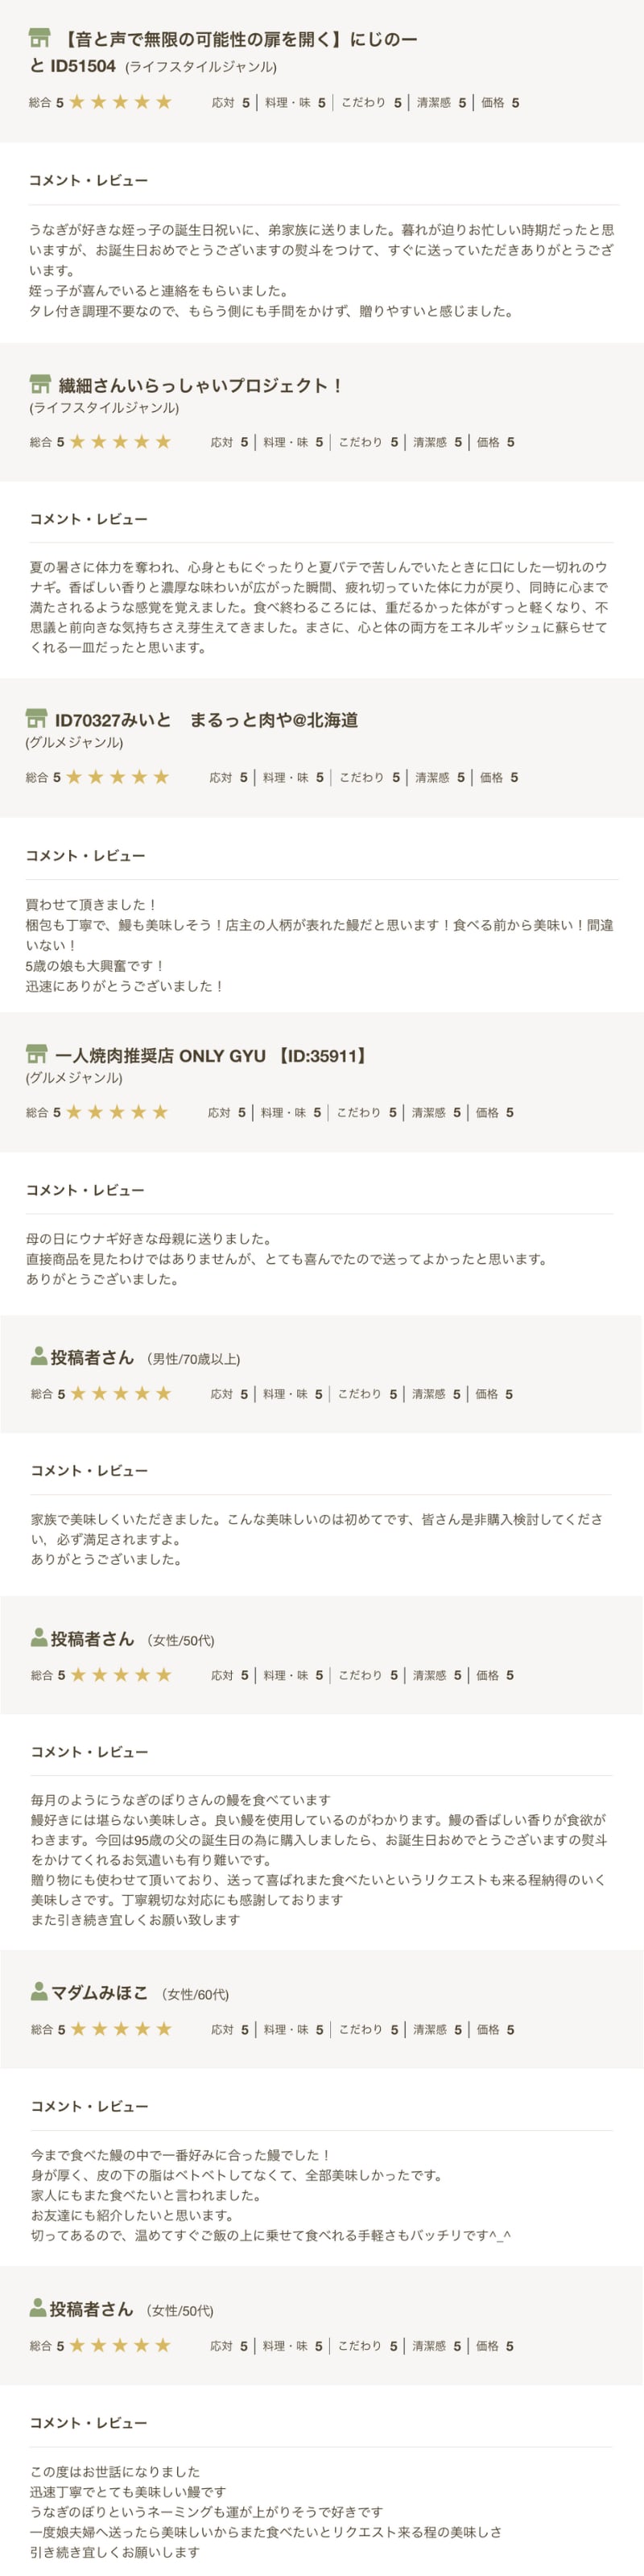Viewport: 644px width, 2576px height.
Task: Open 繊細さんいらっしゃいプロジェクト！ reviewer name
Action: pyautogui.click(x=200, y=385)
